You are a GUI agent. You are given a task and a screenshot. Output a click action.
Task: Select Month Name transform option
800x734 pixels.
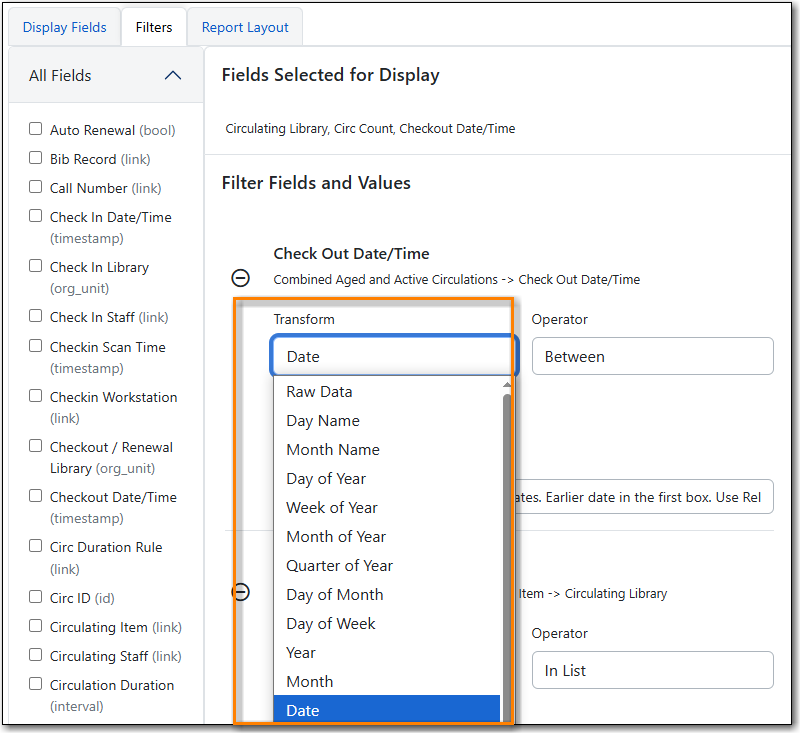[x=333, y=450]
